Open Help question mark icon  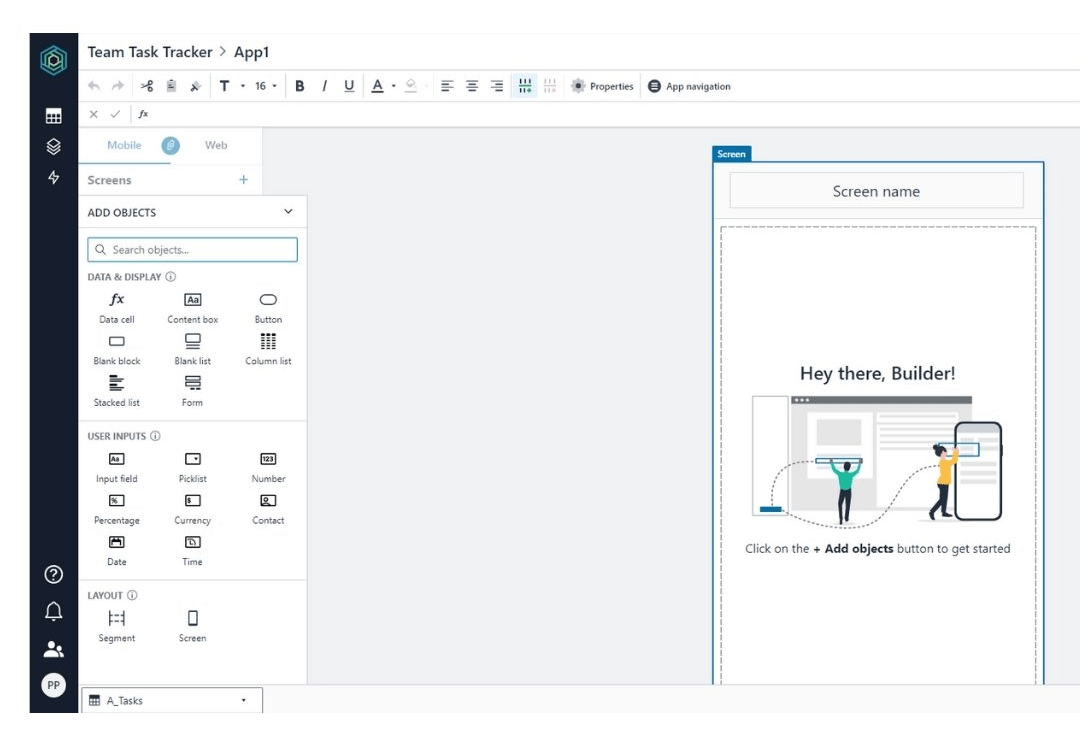pyautogui.click(x=53, y=574)
